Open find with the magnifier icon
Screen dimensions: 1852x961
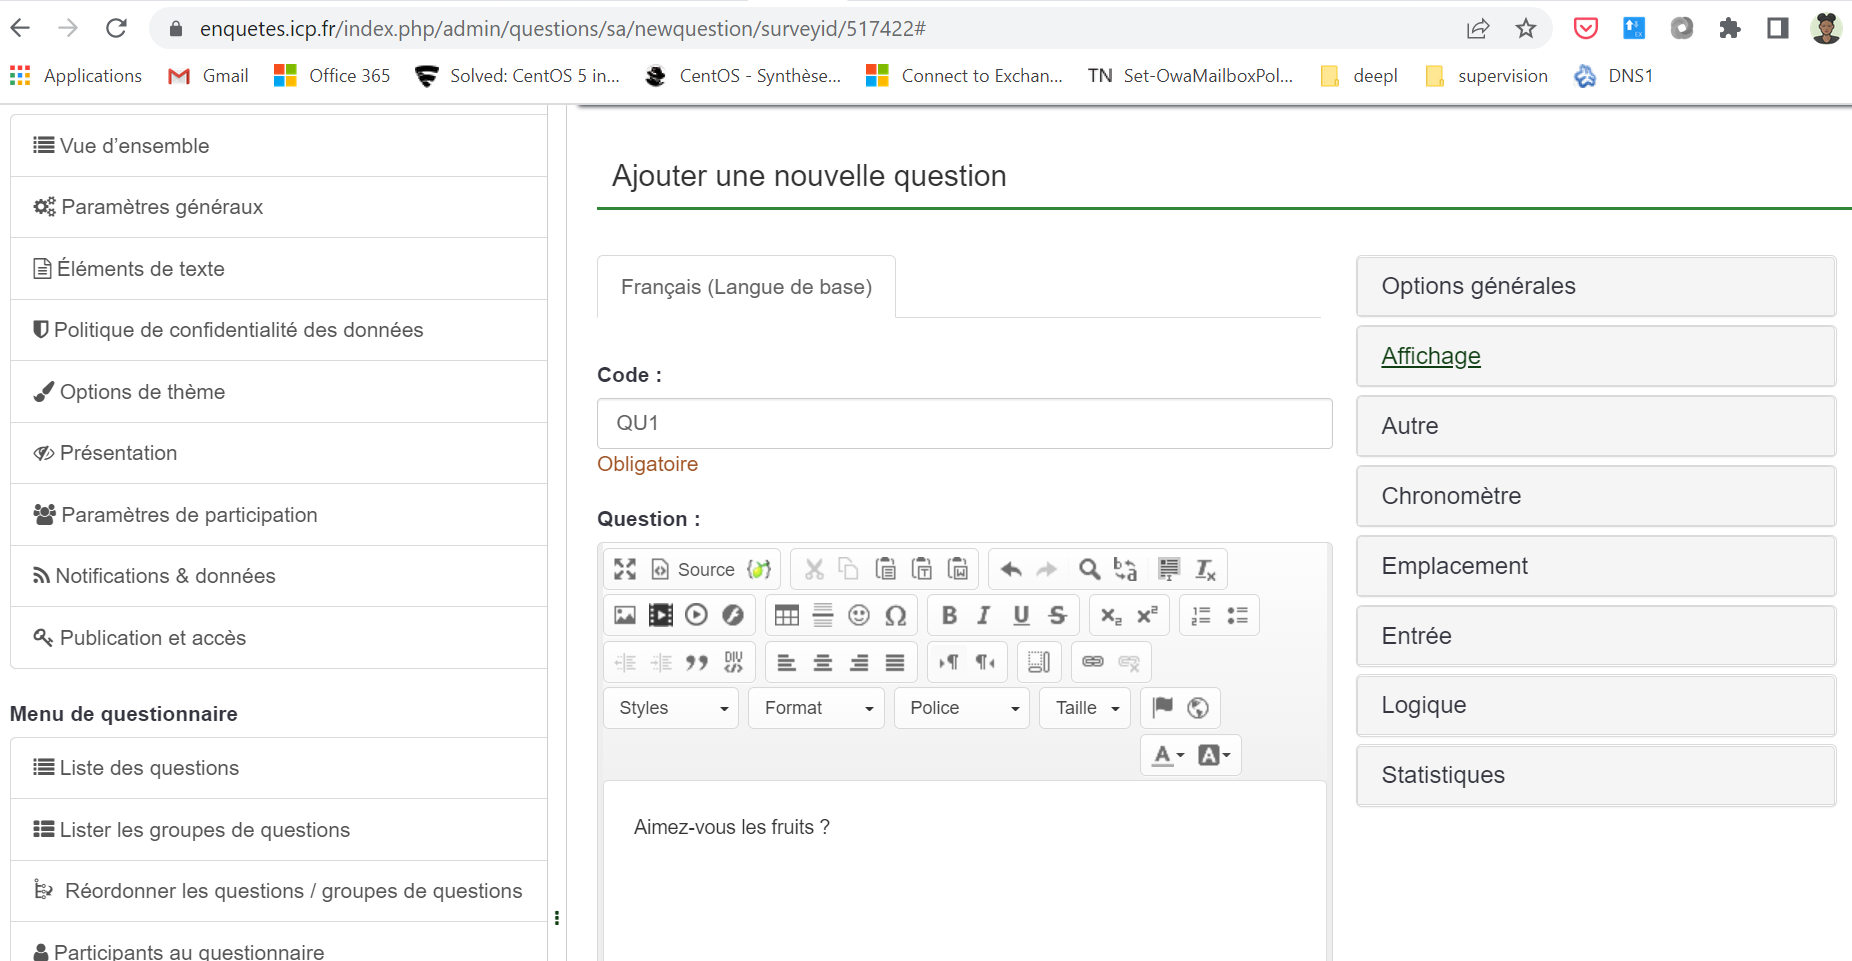point(1089,569)
